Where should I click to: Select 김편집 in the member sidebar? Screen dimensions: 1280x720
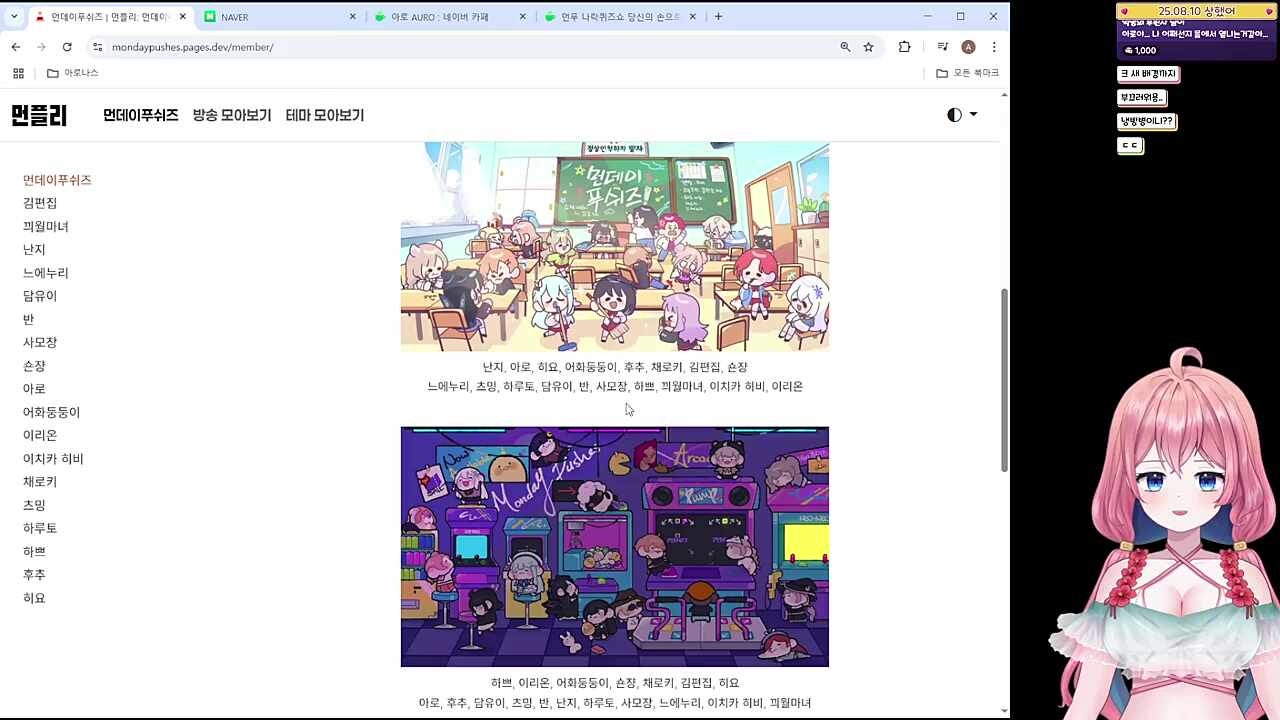pos(40,203)
